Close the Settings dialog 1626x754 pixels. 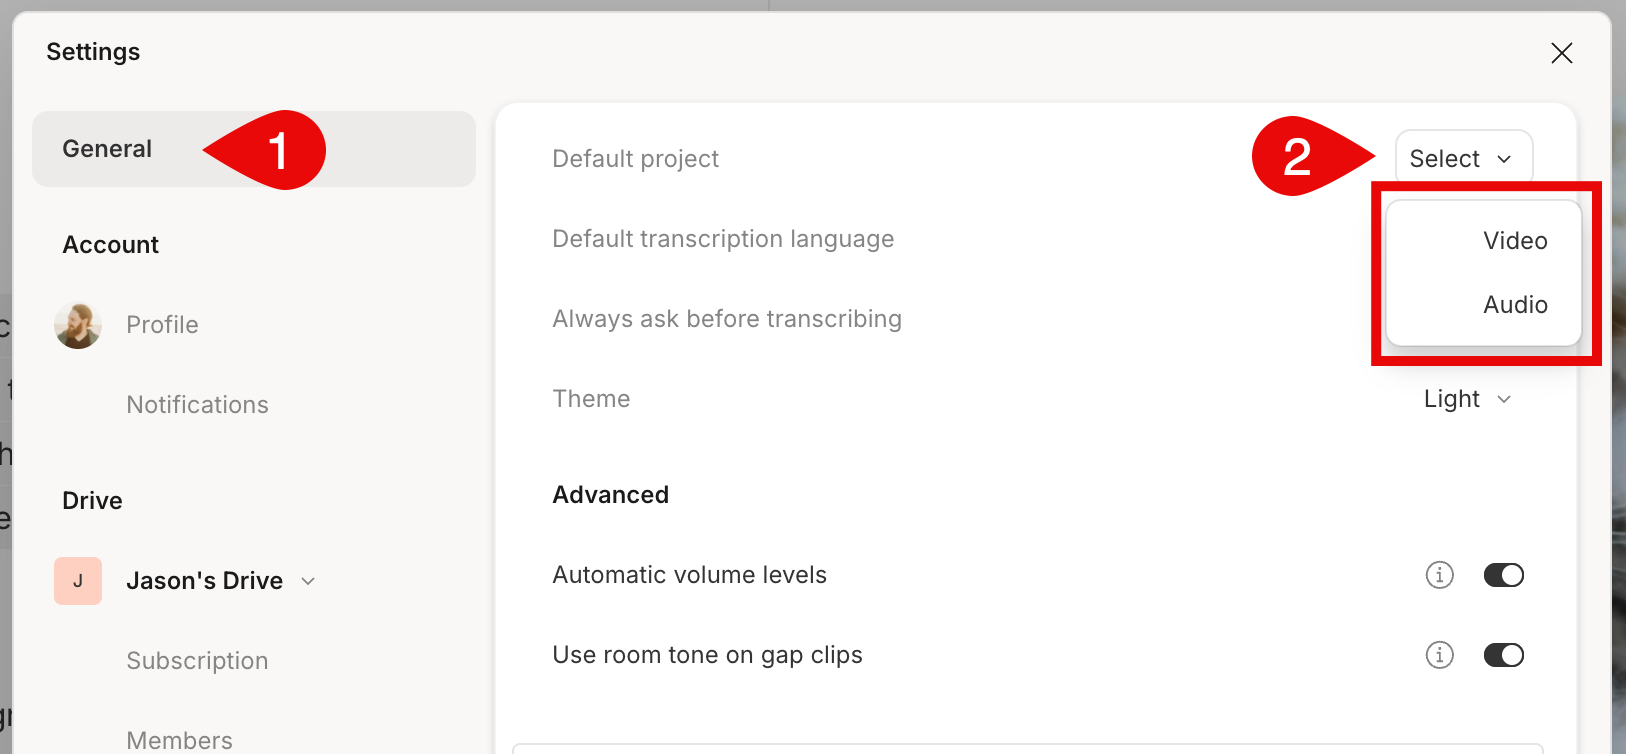pos(1561,53)
